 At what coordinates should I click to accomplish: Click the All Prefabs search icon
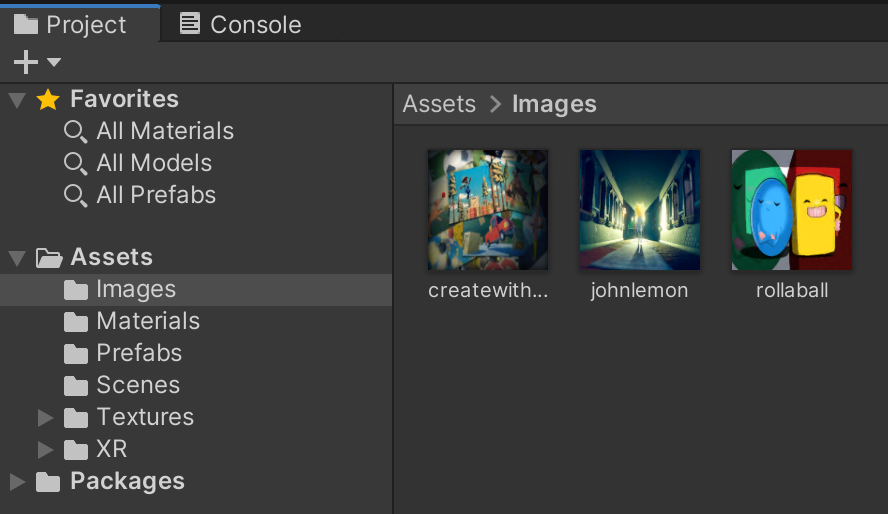click(76, 195)
